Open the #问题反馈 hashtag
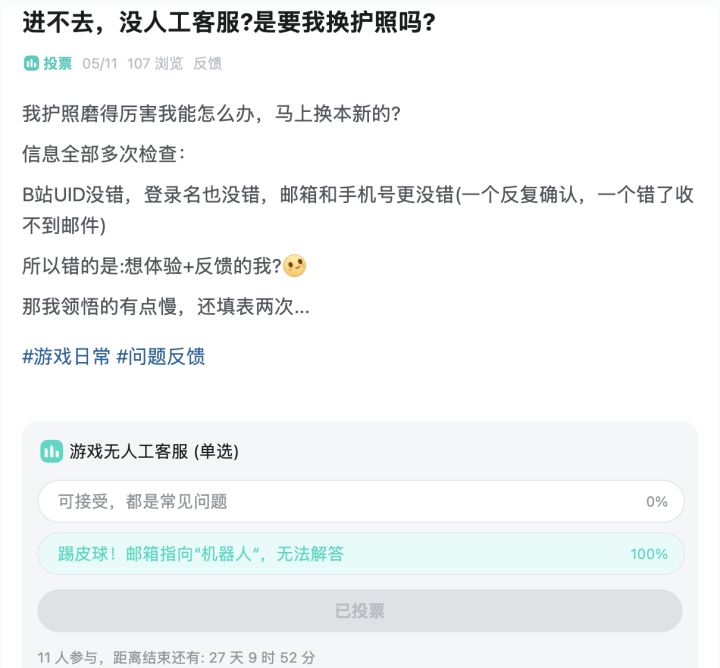Viewport: 720px width, 668px height. tap(161, 356)
